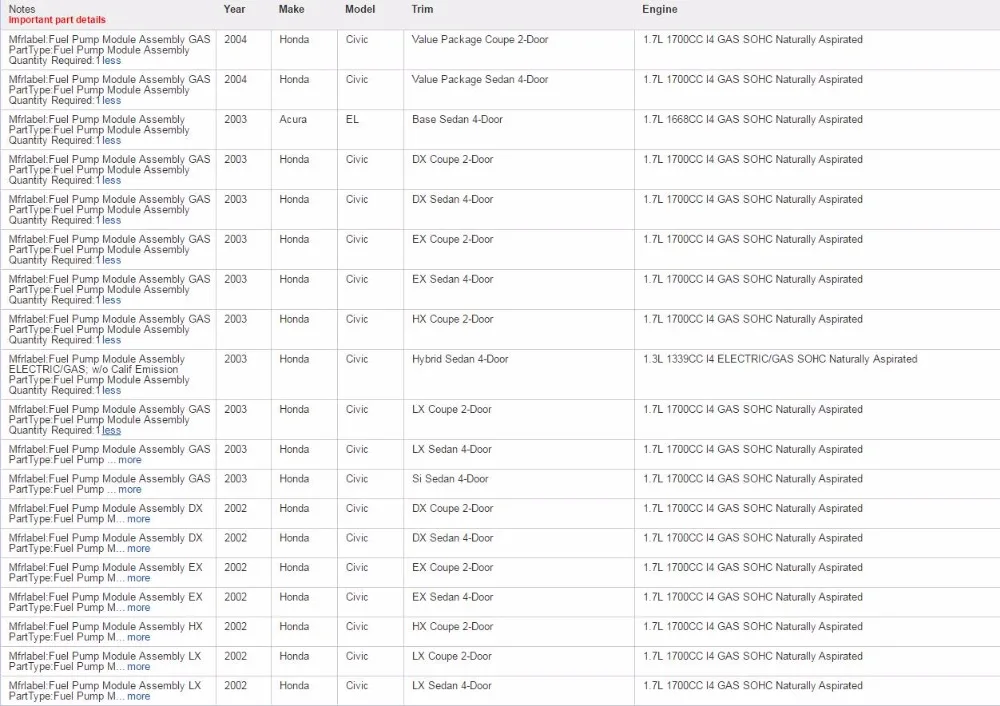The height and width of the screenshot is (706, 1000).
Task: Click year 2004 in Value Package Coupe row
Action: pos(235,40)
